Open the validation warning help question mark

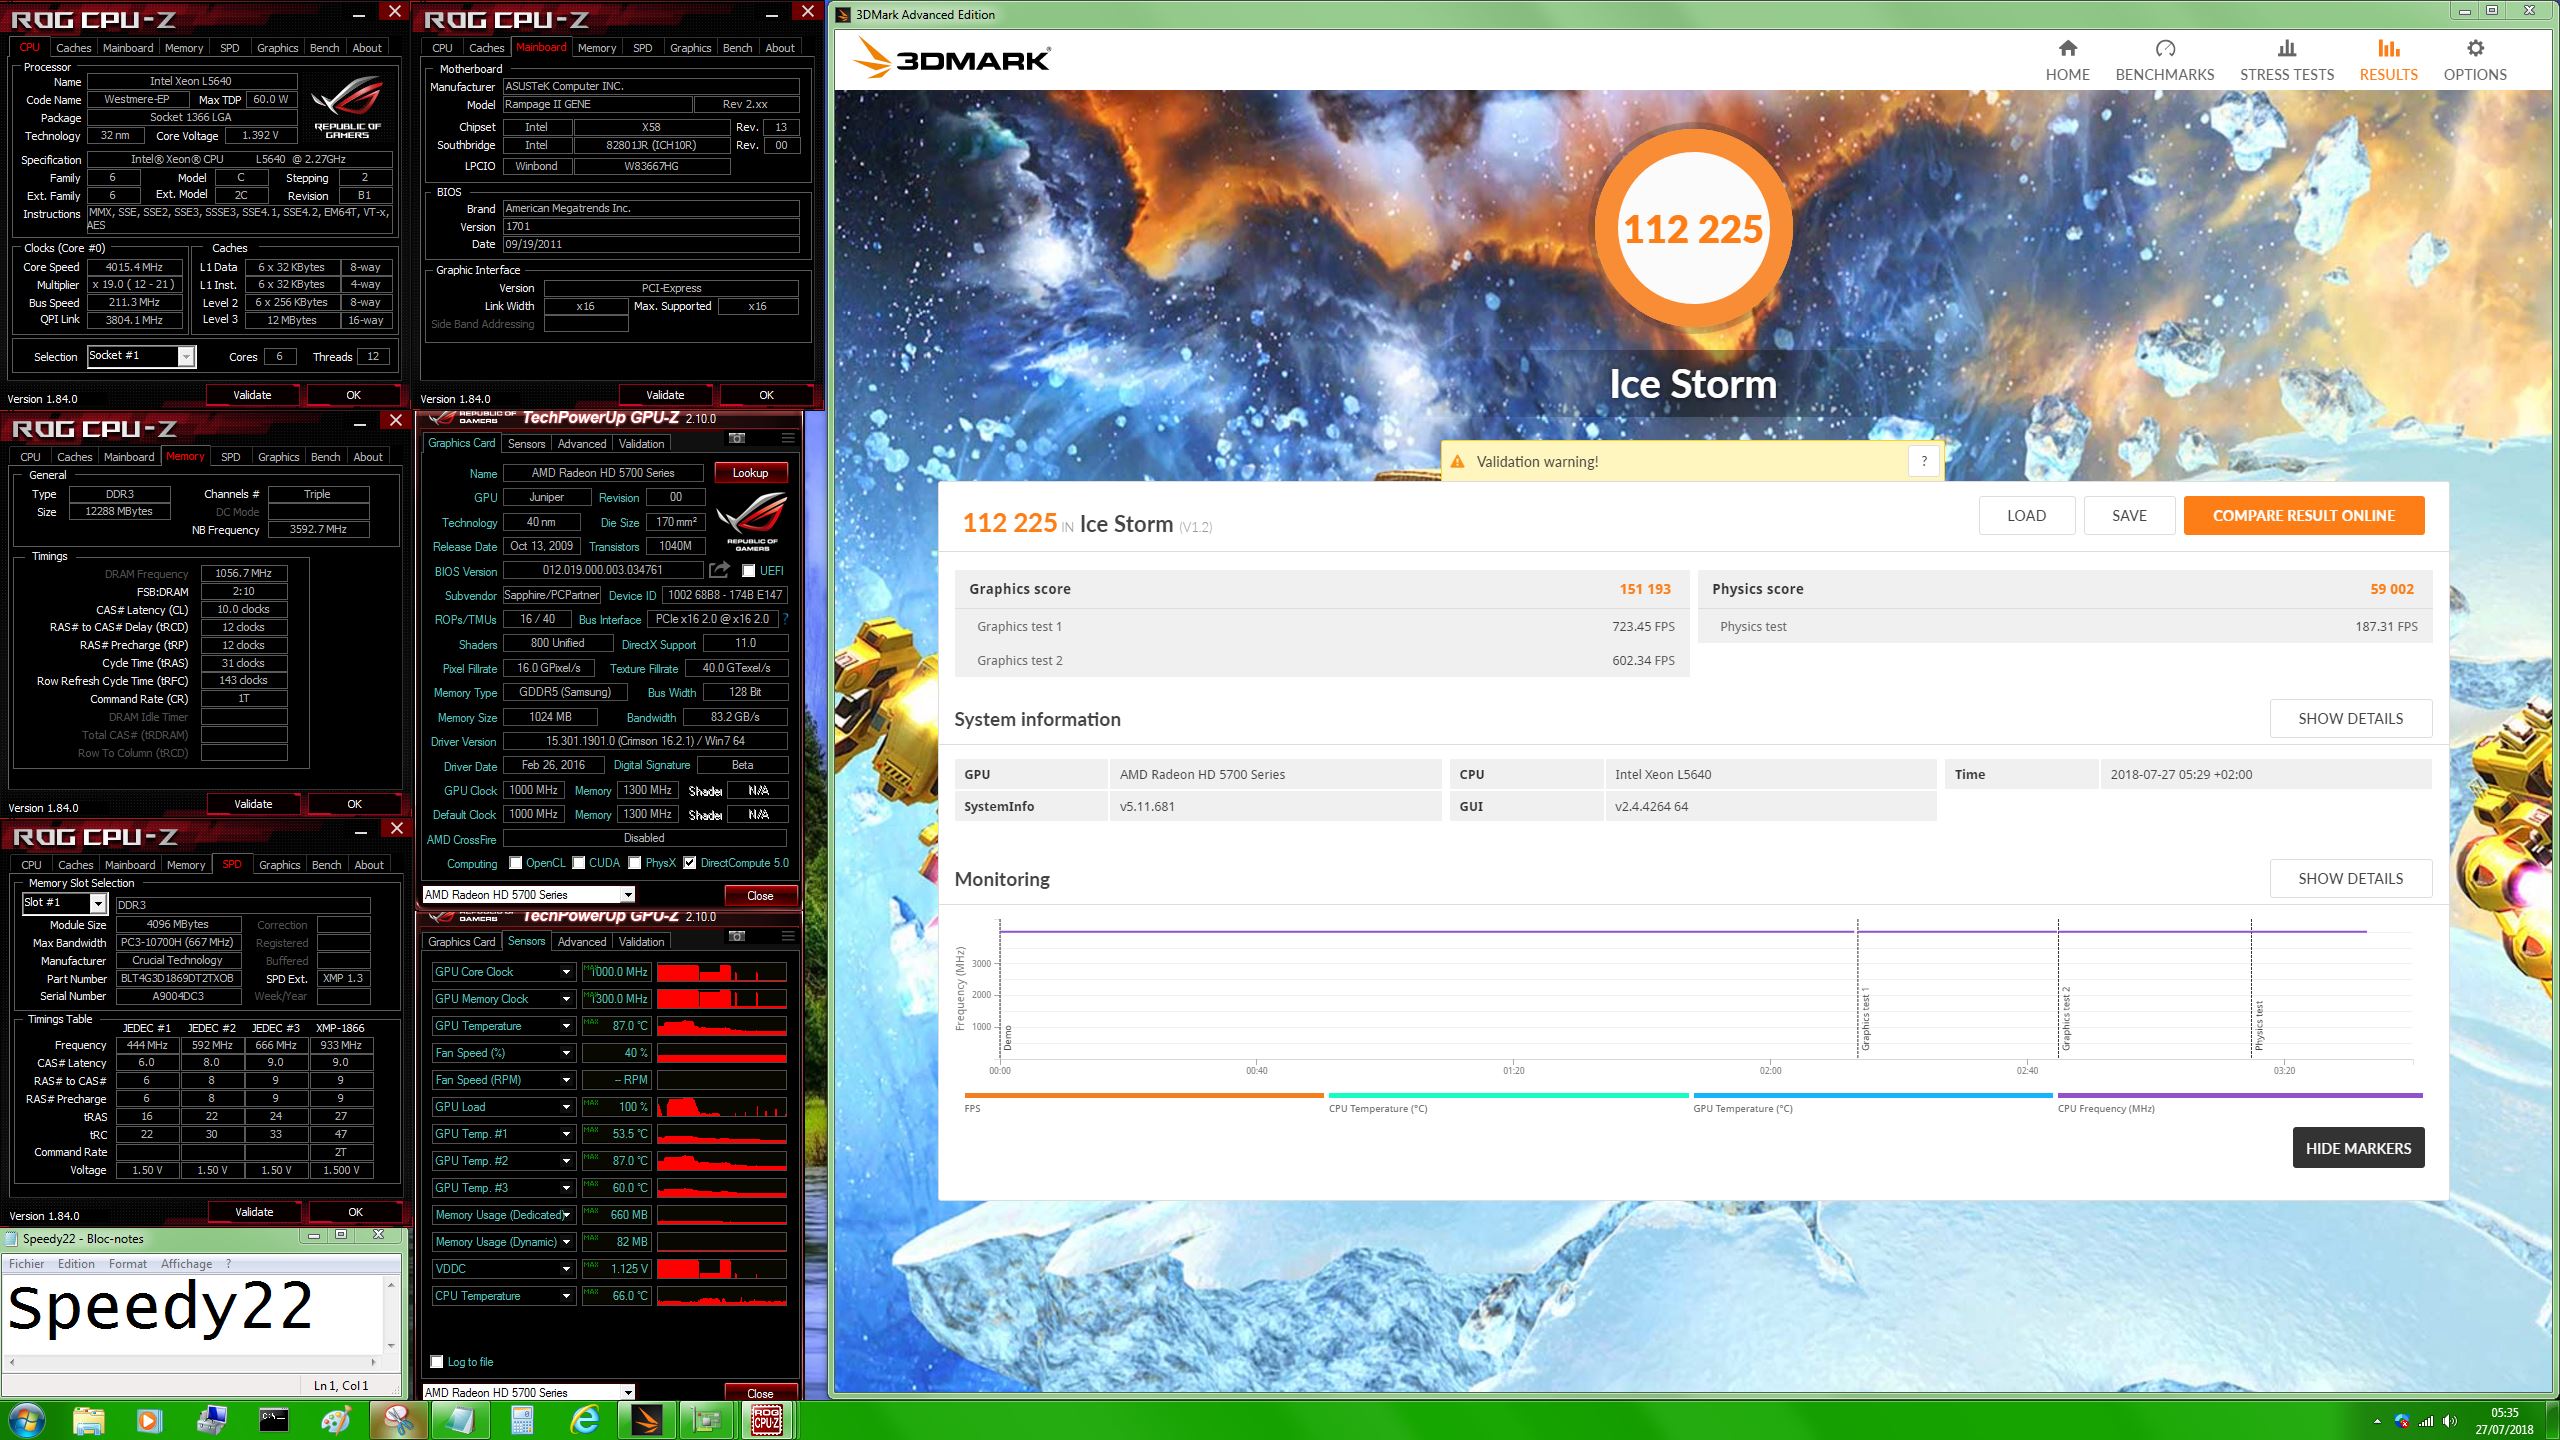(x=1923, y=461)
